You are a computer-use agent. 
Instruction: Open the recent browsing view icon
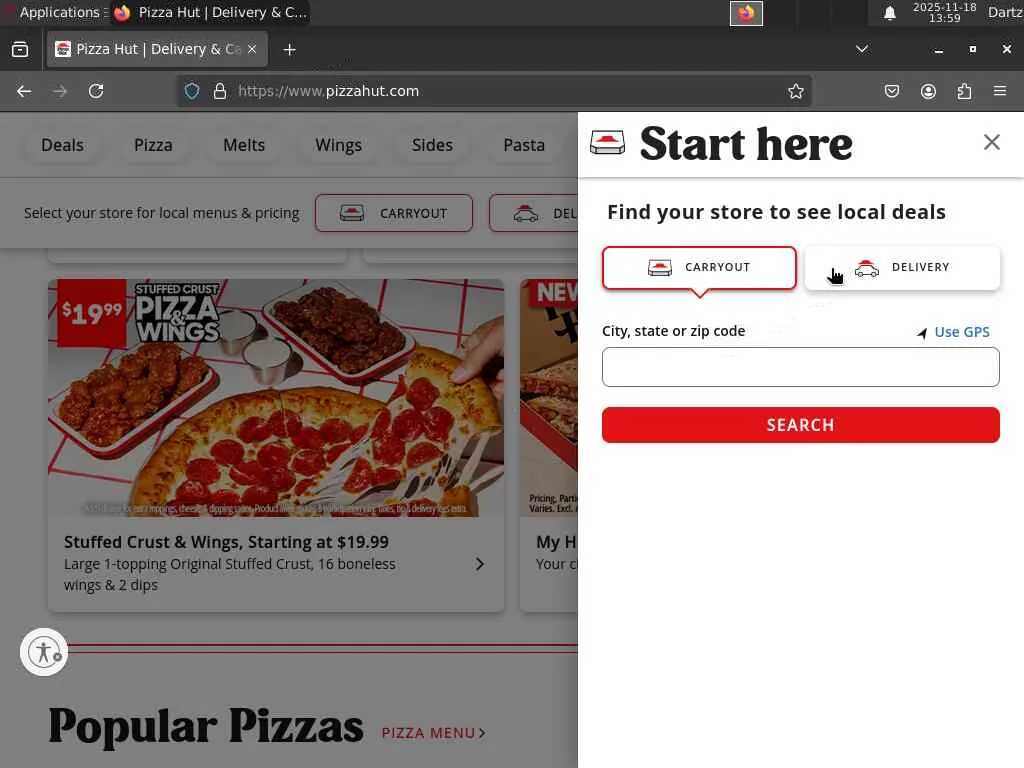[x=20, y=49]
